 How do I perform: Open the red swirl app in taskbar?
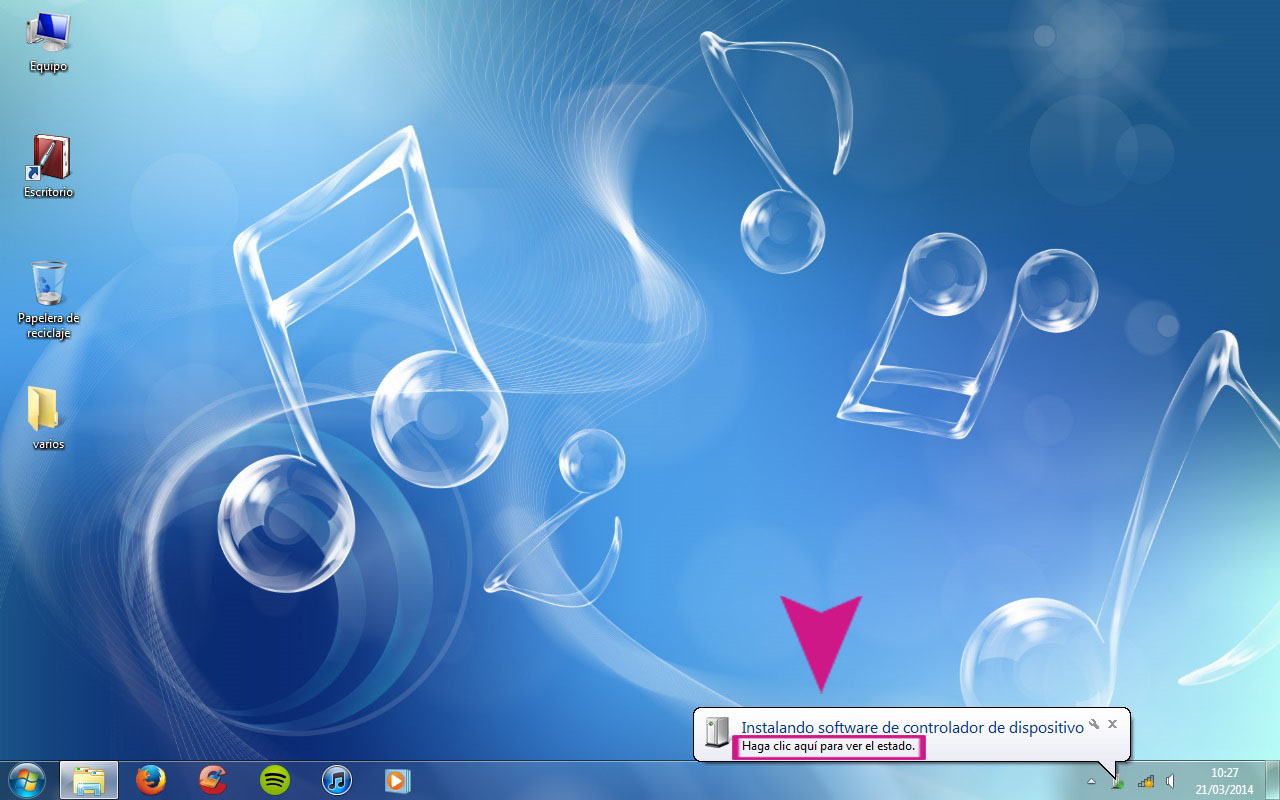click(213, 780)
